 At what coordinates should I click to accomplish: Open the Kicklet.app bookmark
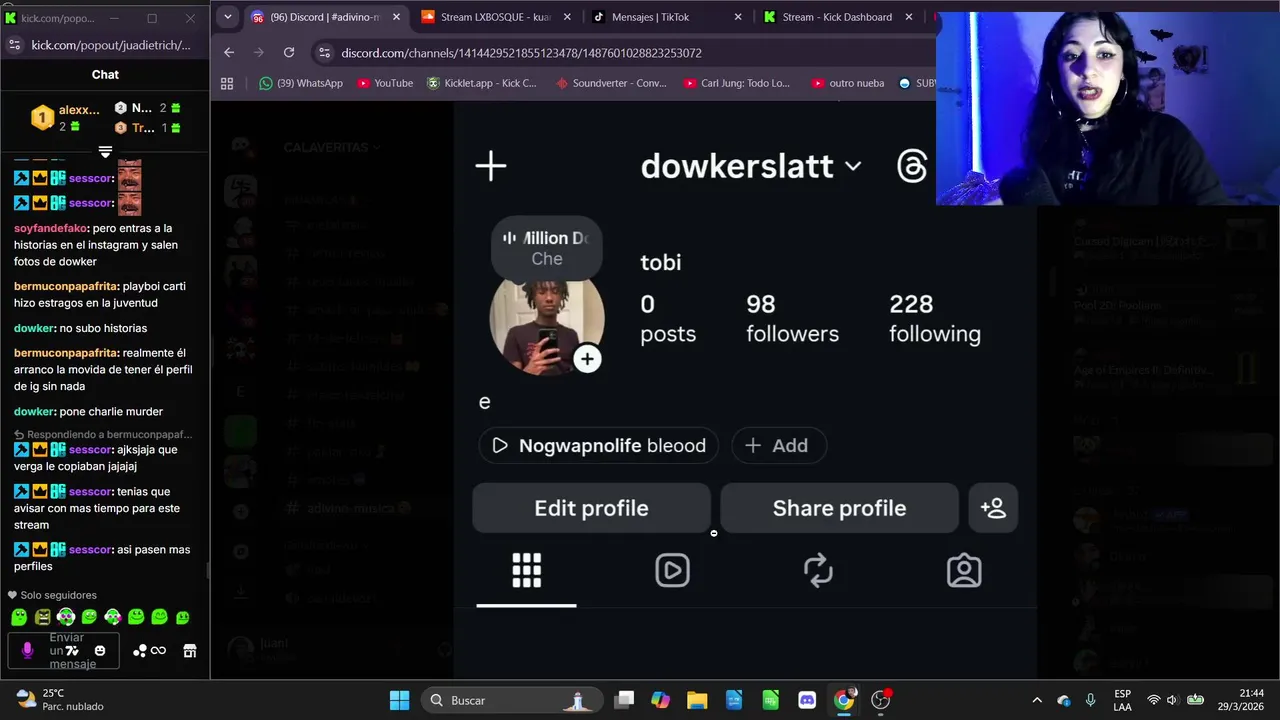482,84
